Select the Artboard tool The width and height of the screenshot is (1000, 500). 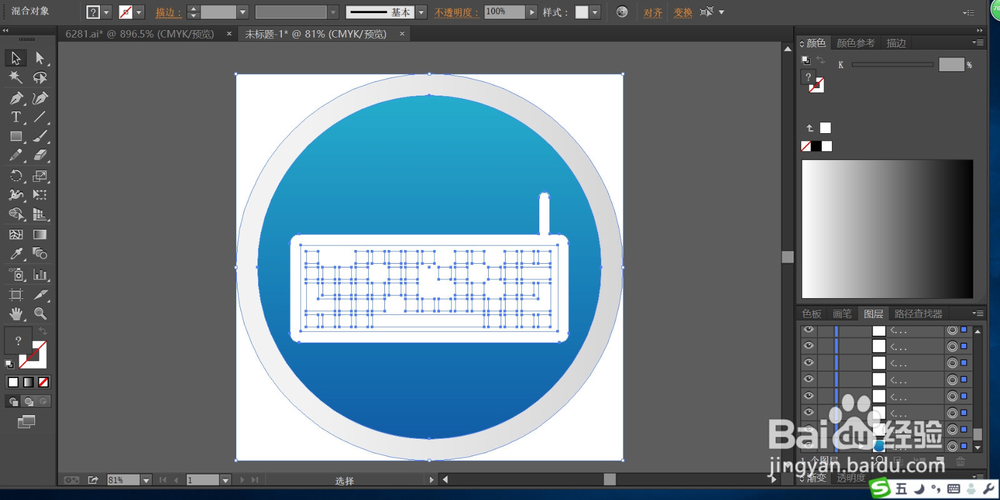[16, 294]
